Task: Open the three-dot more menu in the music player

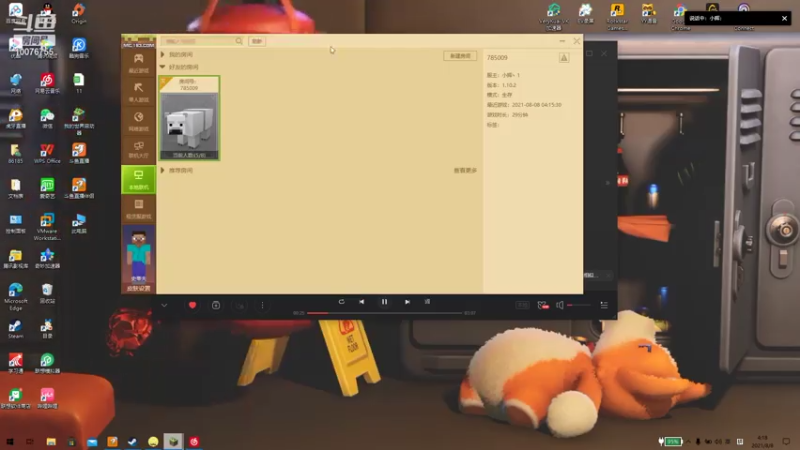Action: point(262,305)
